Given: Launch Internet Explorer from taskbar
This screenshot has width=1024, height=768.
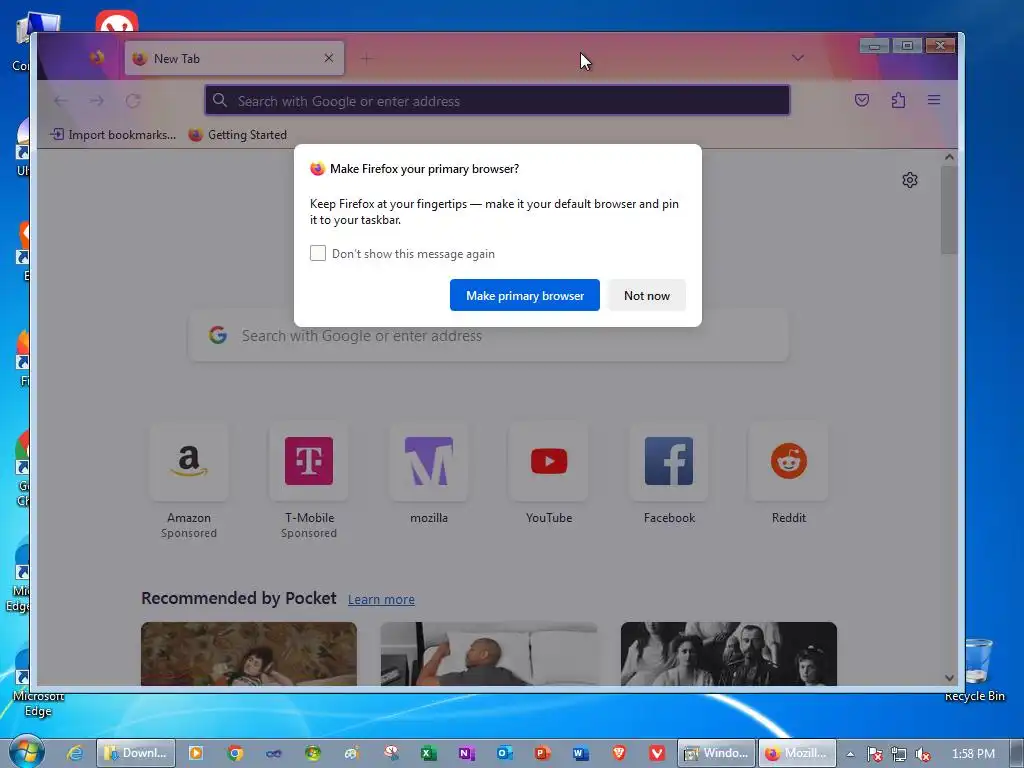Looking at the screenshot, I should tap(75, 753).
